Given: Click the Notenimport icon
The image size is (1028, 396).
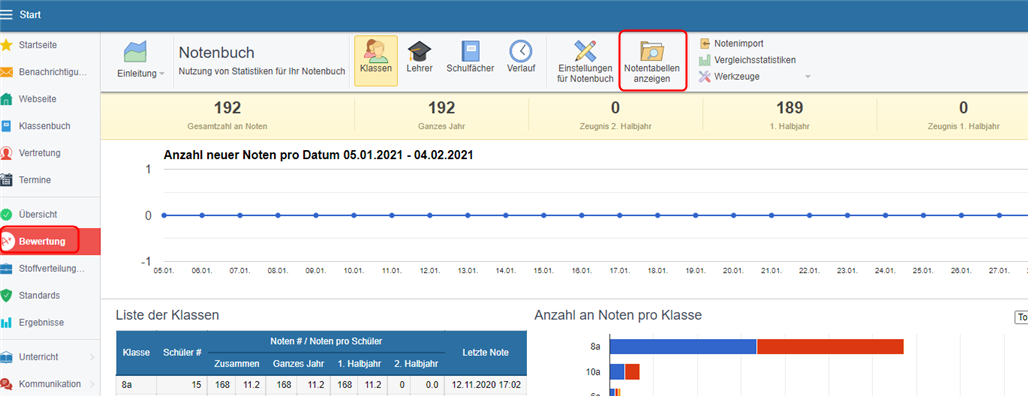Looking at the screenshot, I should (705, 44).
